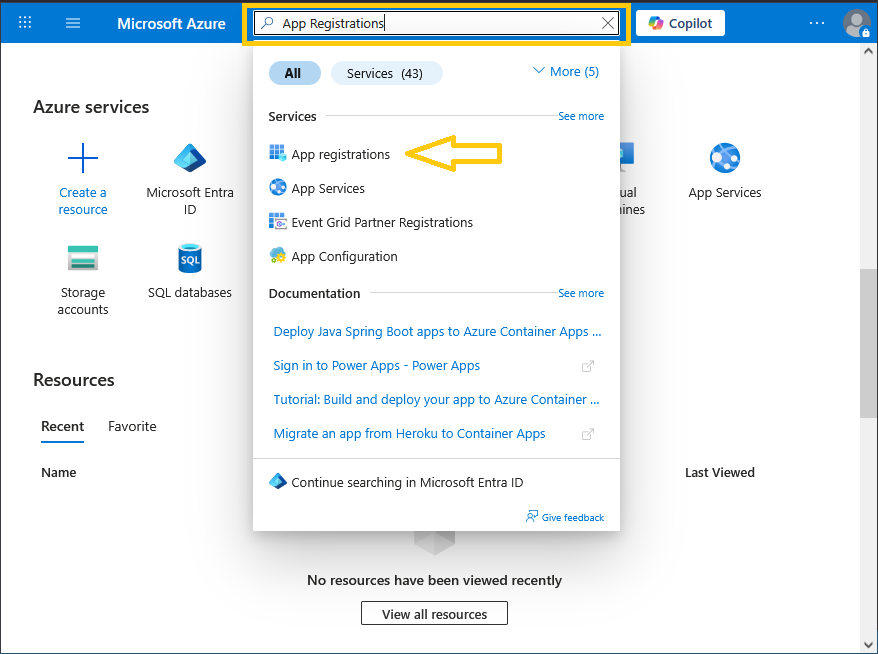Click the View all resources button
This screenshot has height=654, width=878.
coord(434,614)
